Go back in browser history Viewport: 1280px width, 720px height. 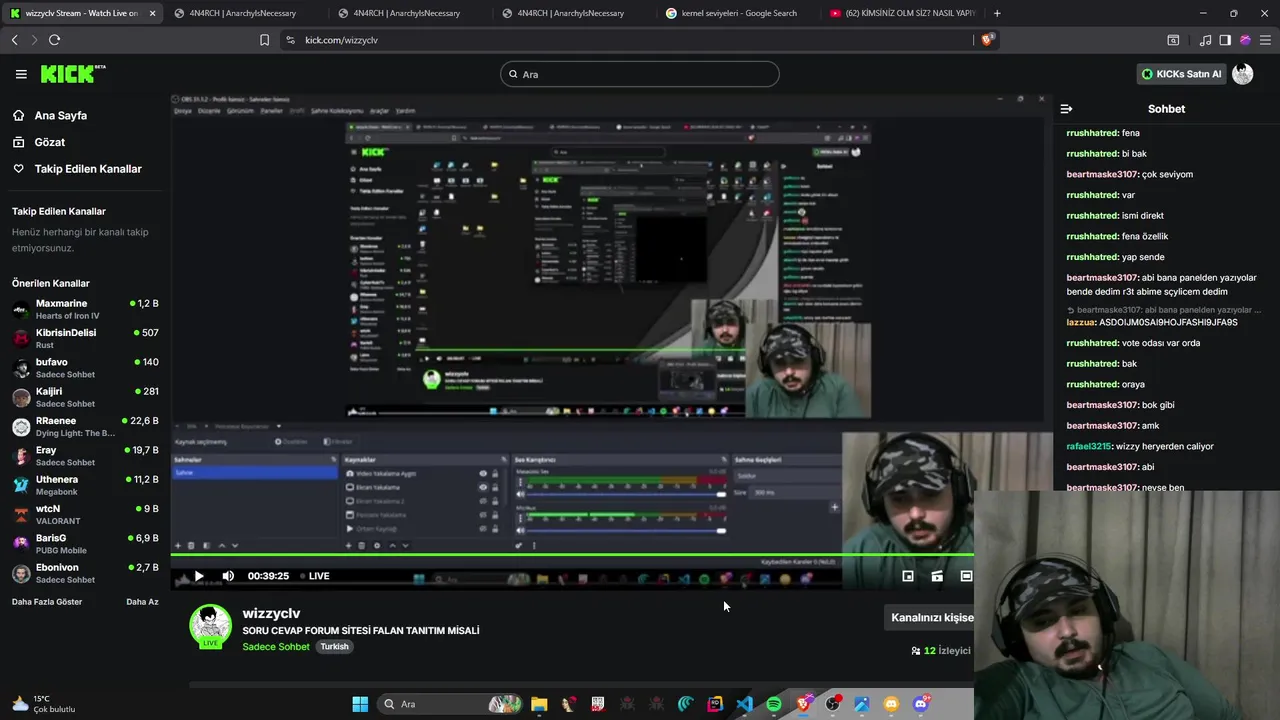tap(15, 40)
